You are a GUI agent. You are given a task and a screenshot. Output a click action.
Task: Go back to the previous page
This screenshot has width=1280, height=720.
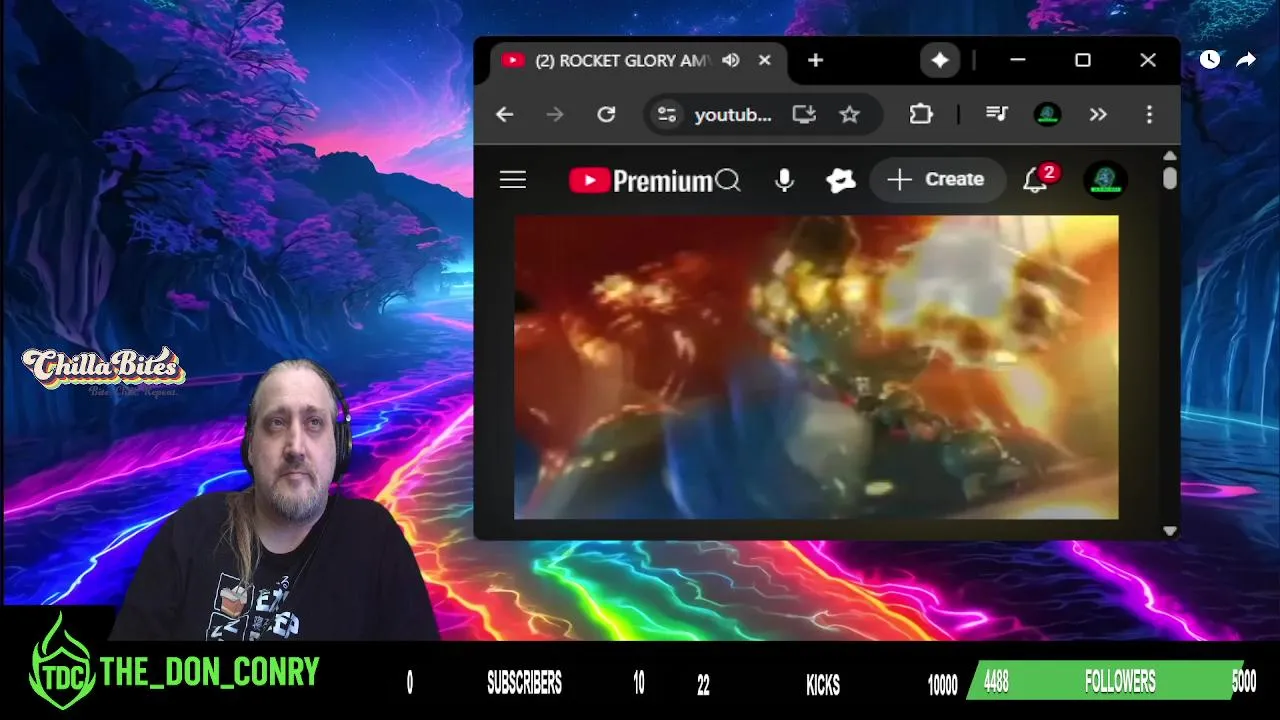(x=504, y=115)
